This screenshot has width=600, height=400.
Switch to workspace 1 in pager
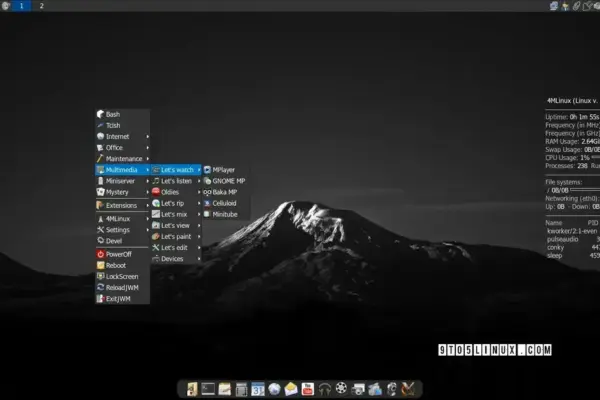click(21, 5)
